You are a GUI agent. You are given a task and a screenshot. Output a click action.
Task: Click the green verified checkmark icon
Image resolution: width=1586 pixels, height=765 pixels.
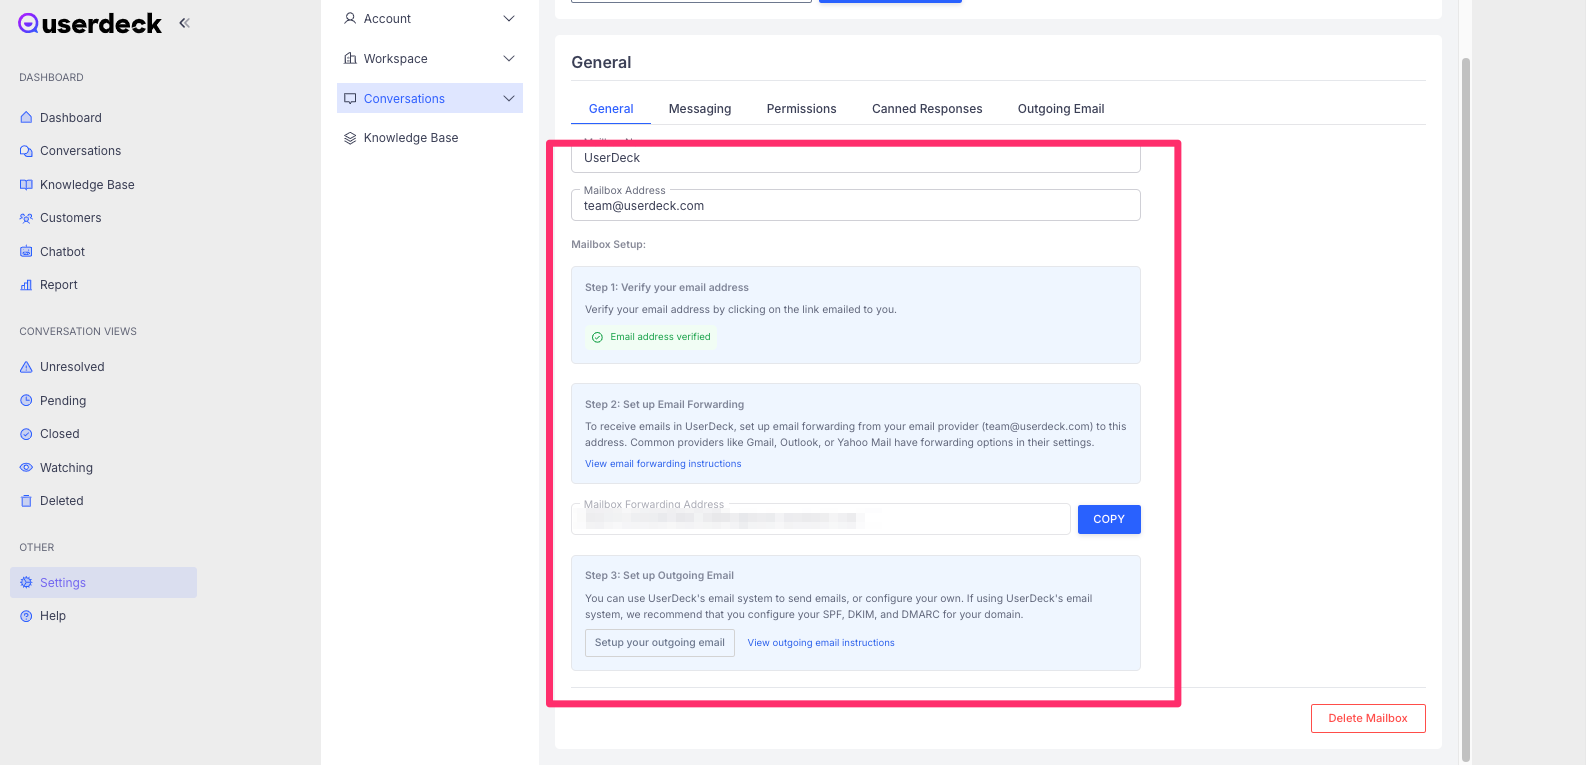point(597,337)
